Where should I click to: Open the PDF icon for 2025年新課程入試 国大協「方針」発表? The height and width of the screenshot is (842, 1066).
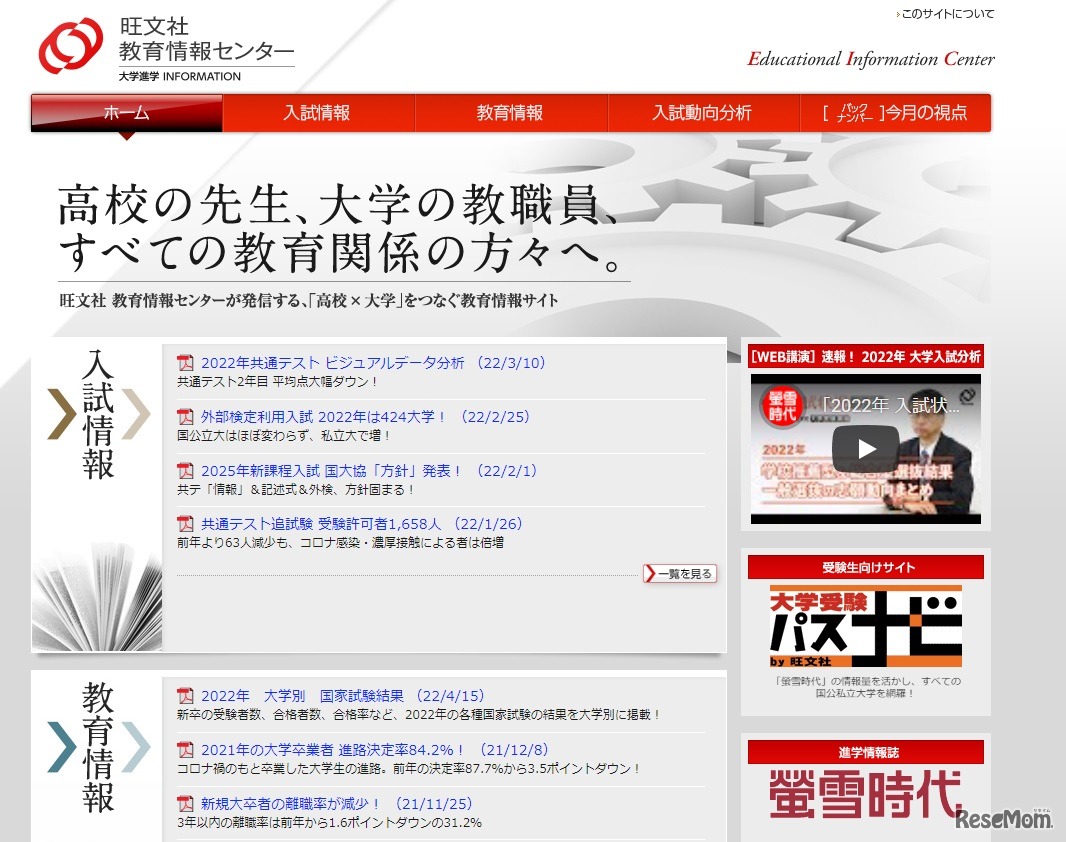click(x=184, y=471)
